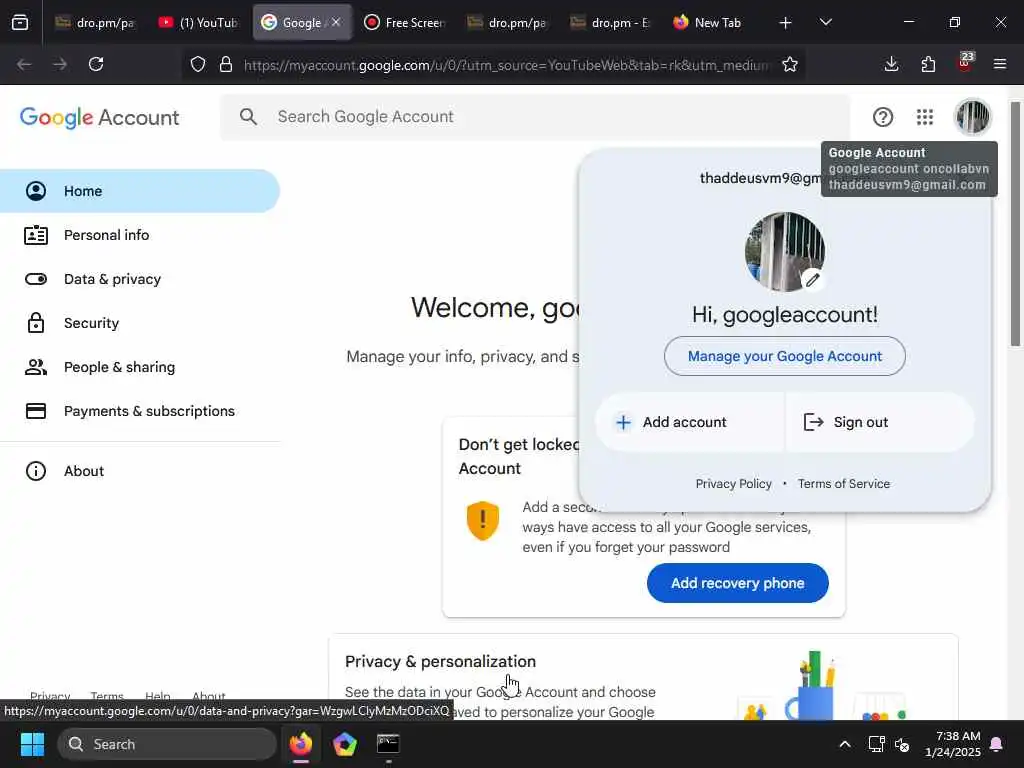Click the Google Account logo
The width and height of the screenshot is (1024, 768).
99,118
